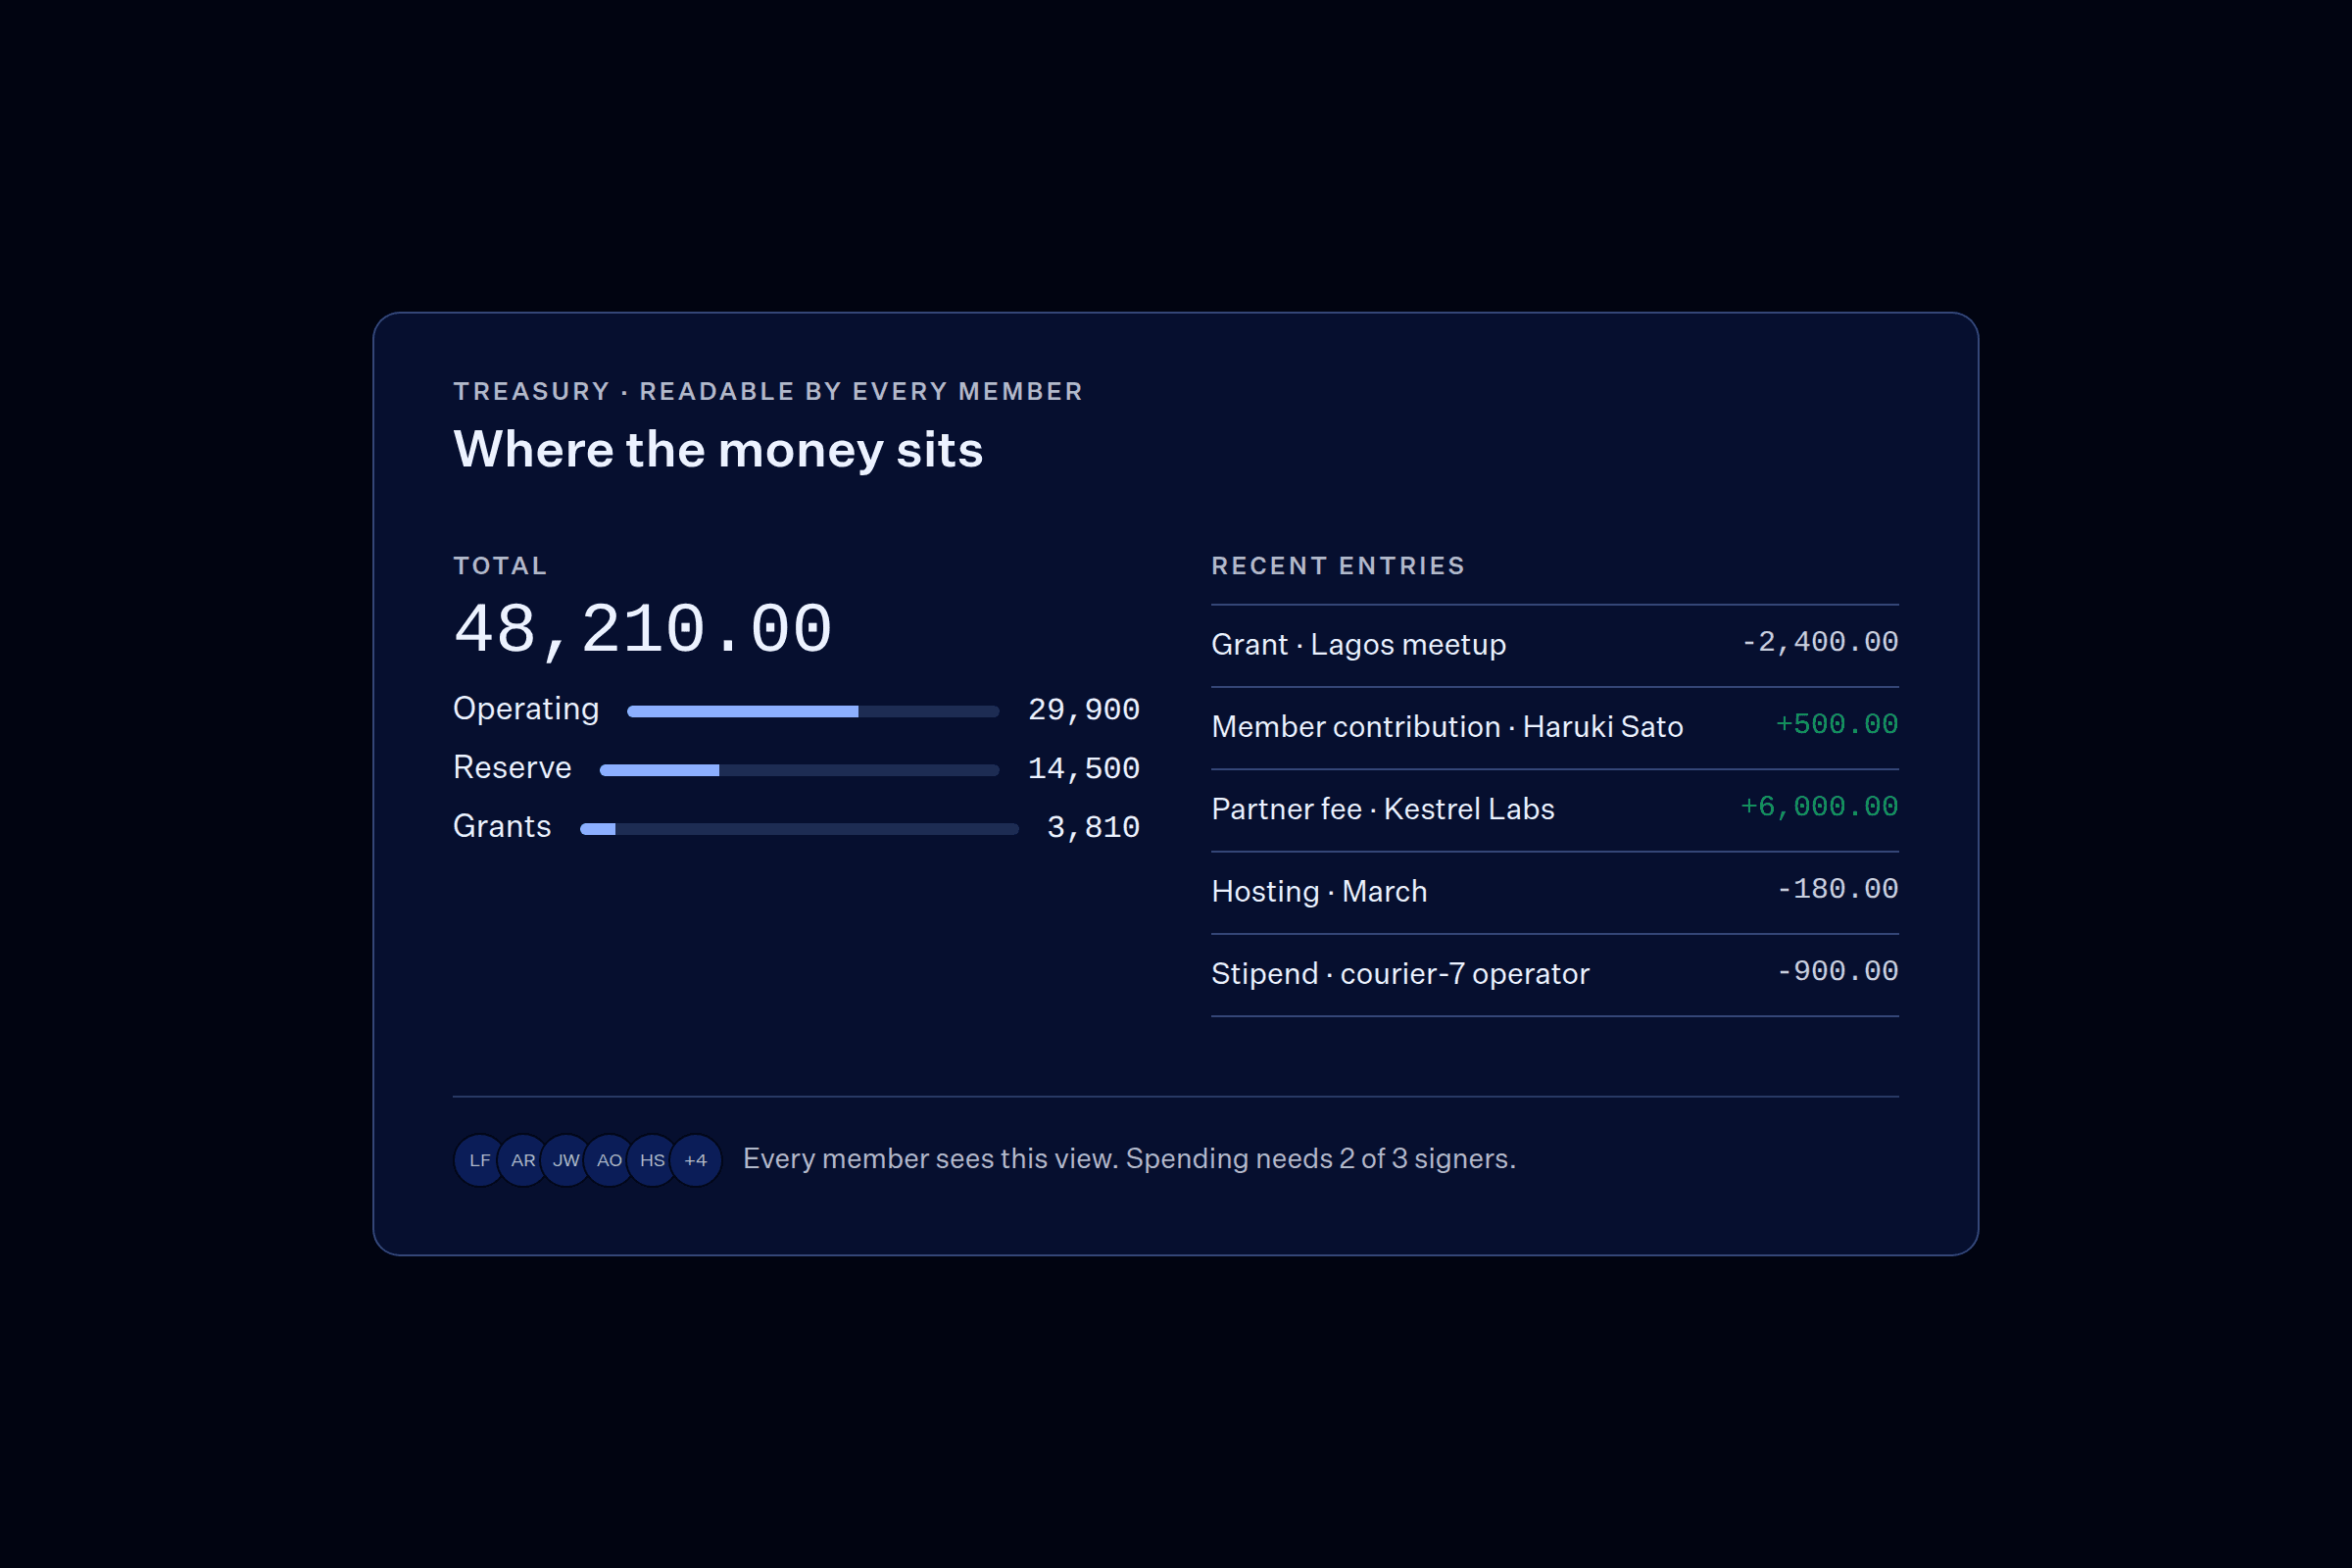Click the Treasury readable by every member caption
Viewport: 2352px width, 1568px height.
pyautogui.click(x=768, y=391)
